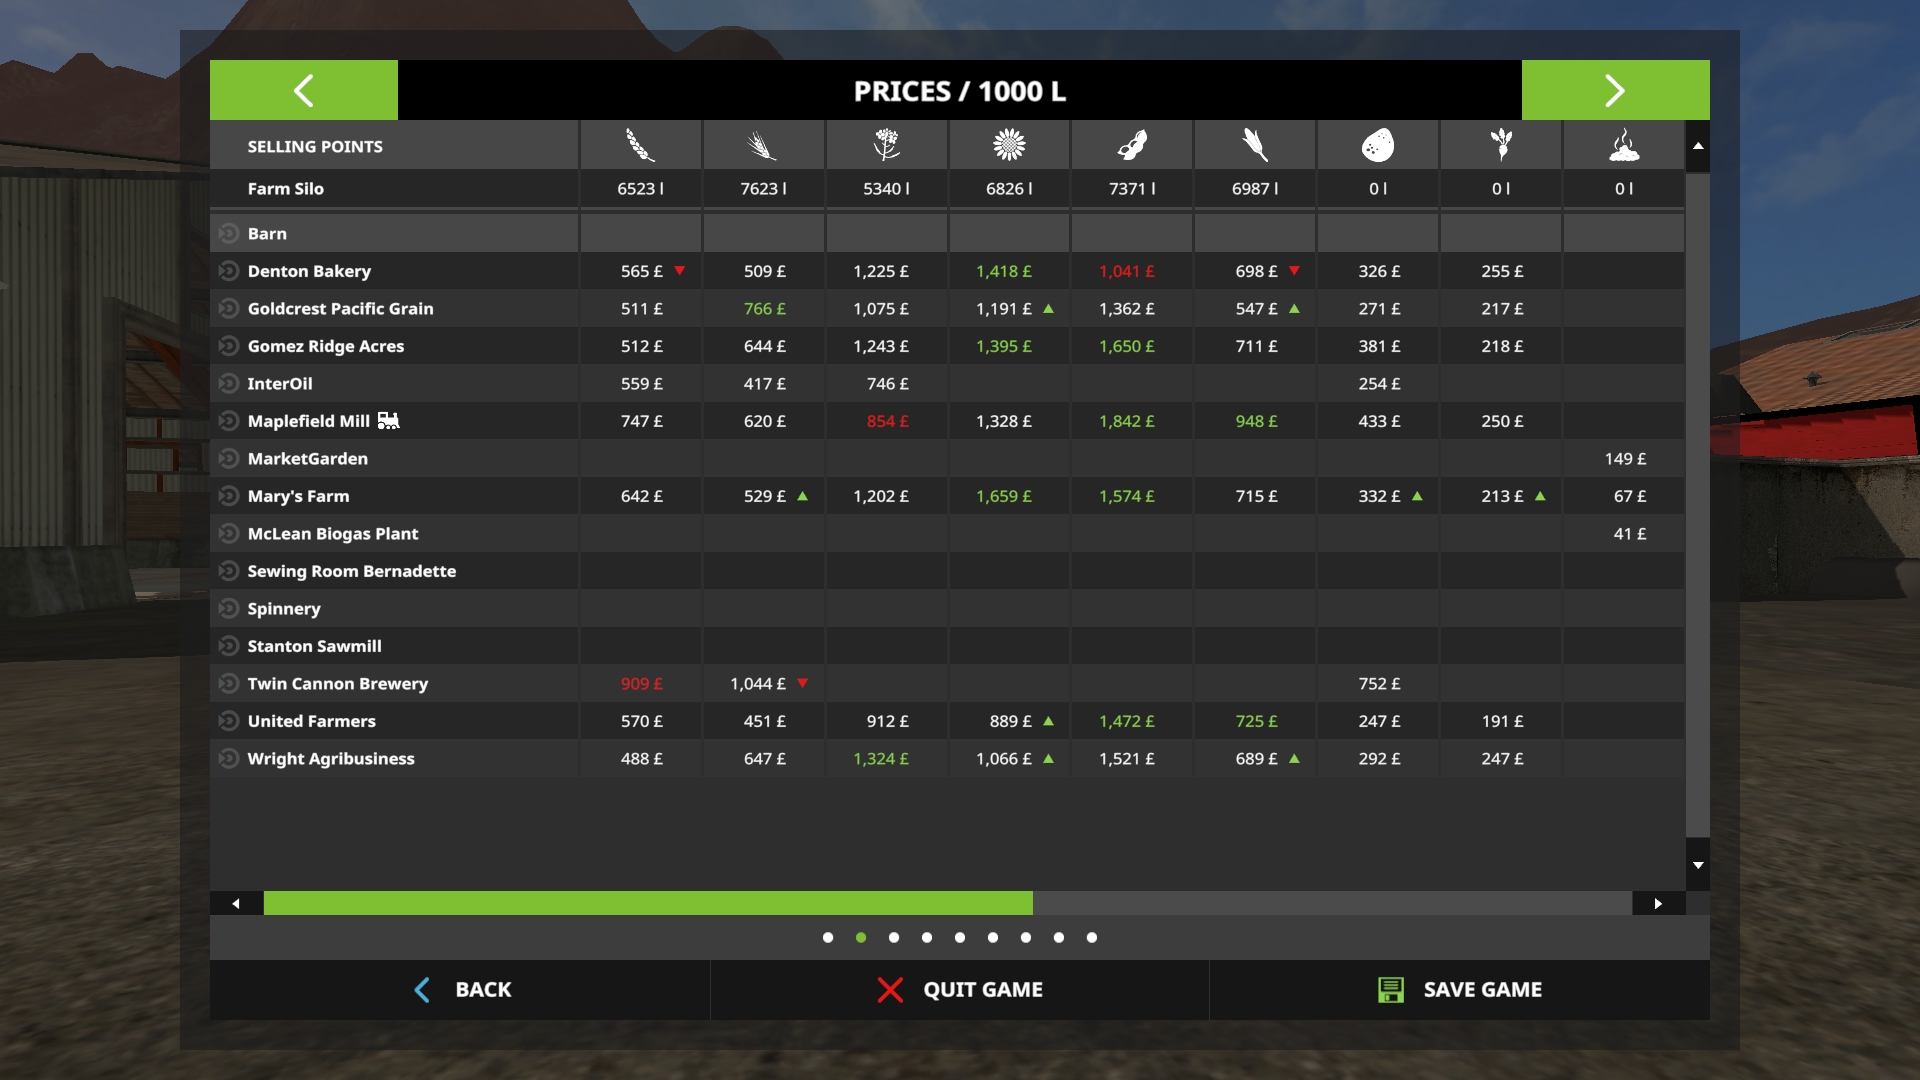Screen dimensions: 1920x1080
Task: Click the vertical scrollbar down arrow
Action: tap(1698, 865)
